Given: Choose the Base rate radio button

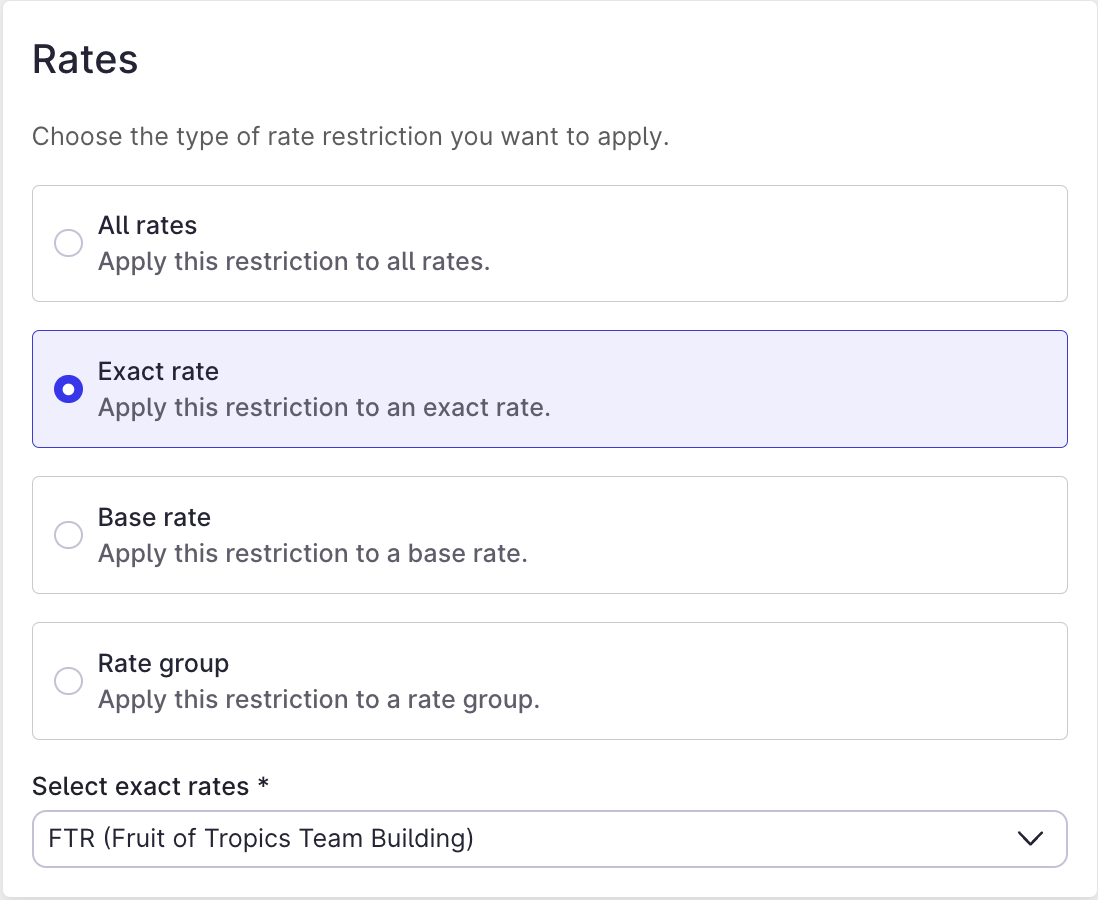Looking at the screenshot, I should [69, 535].
